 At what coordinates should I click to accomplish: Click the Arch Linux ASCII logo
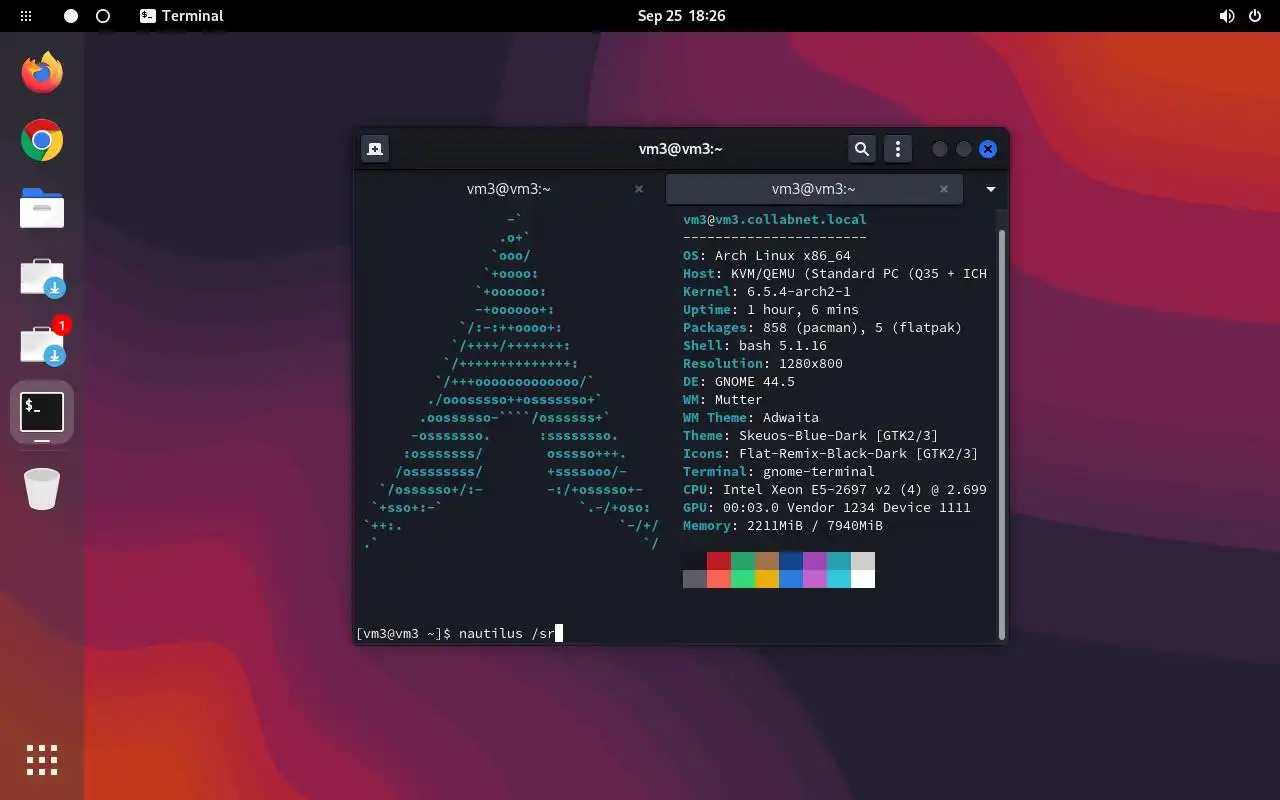click(x=512, y=381)
